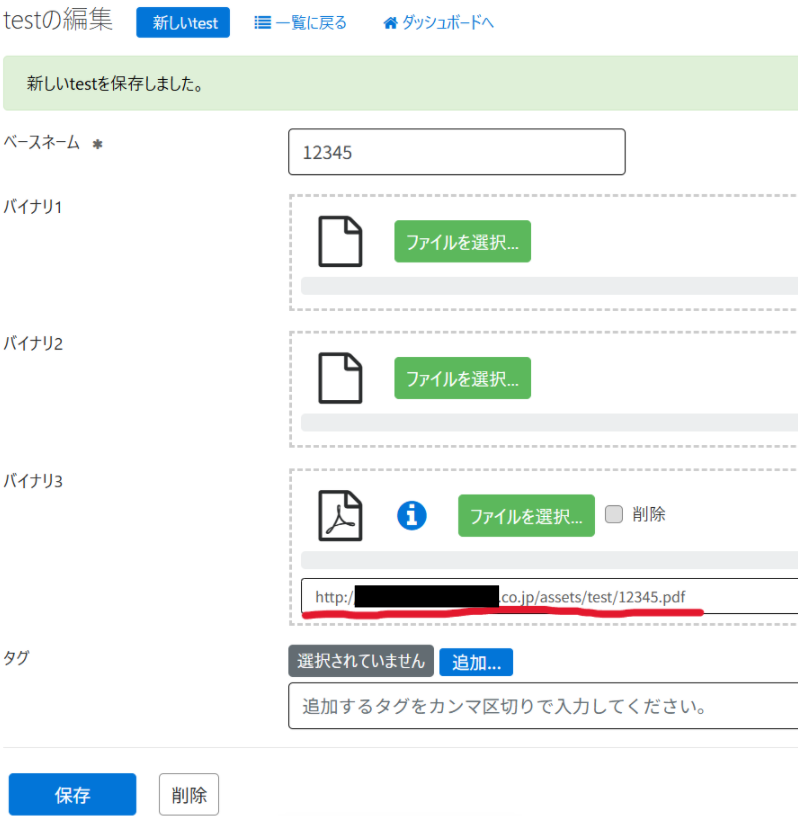Screen dimensions: 798x816
Task: Click the 12345.pdf URL field
Action: click(550, 597)
